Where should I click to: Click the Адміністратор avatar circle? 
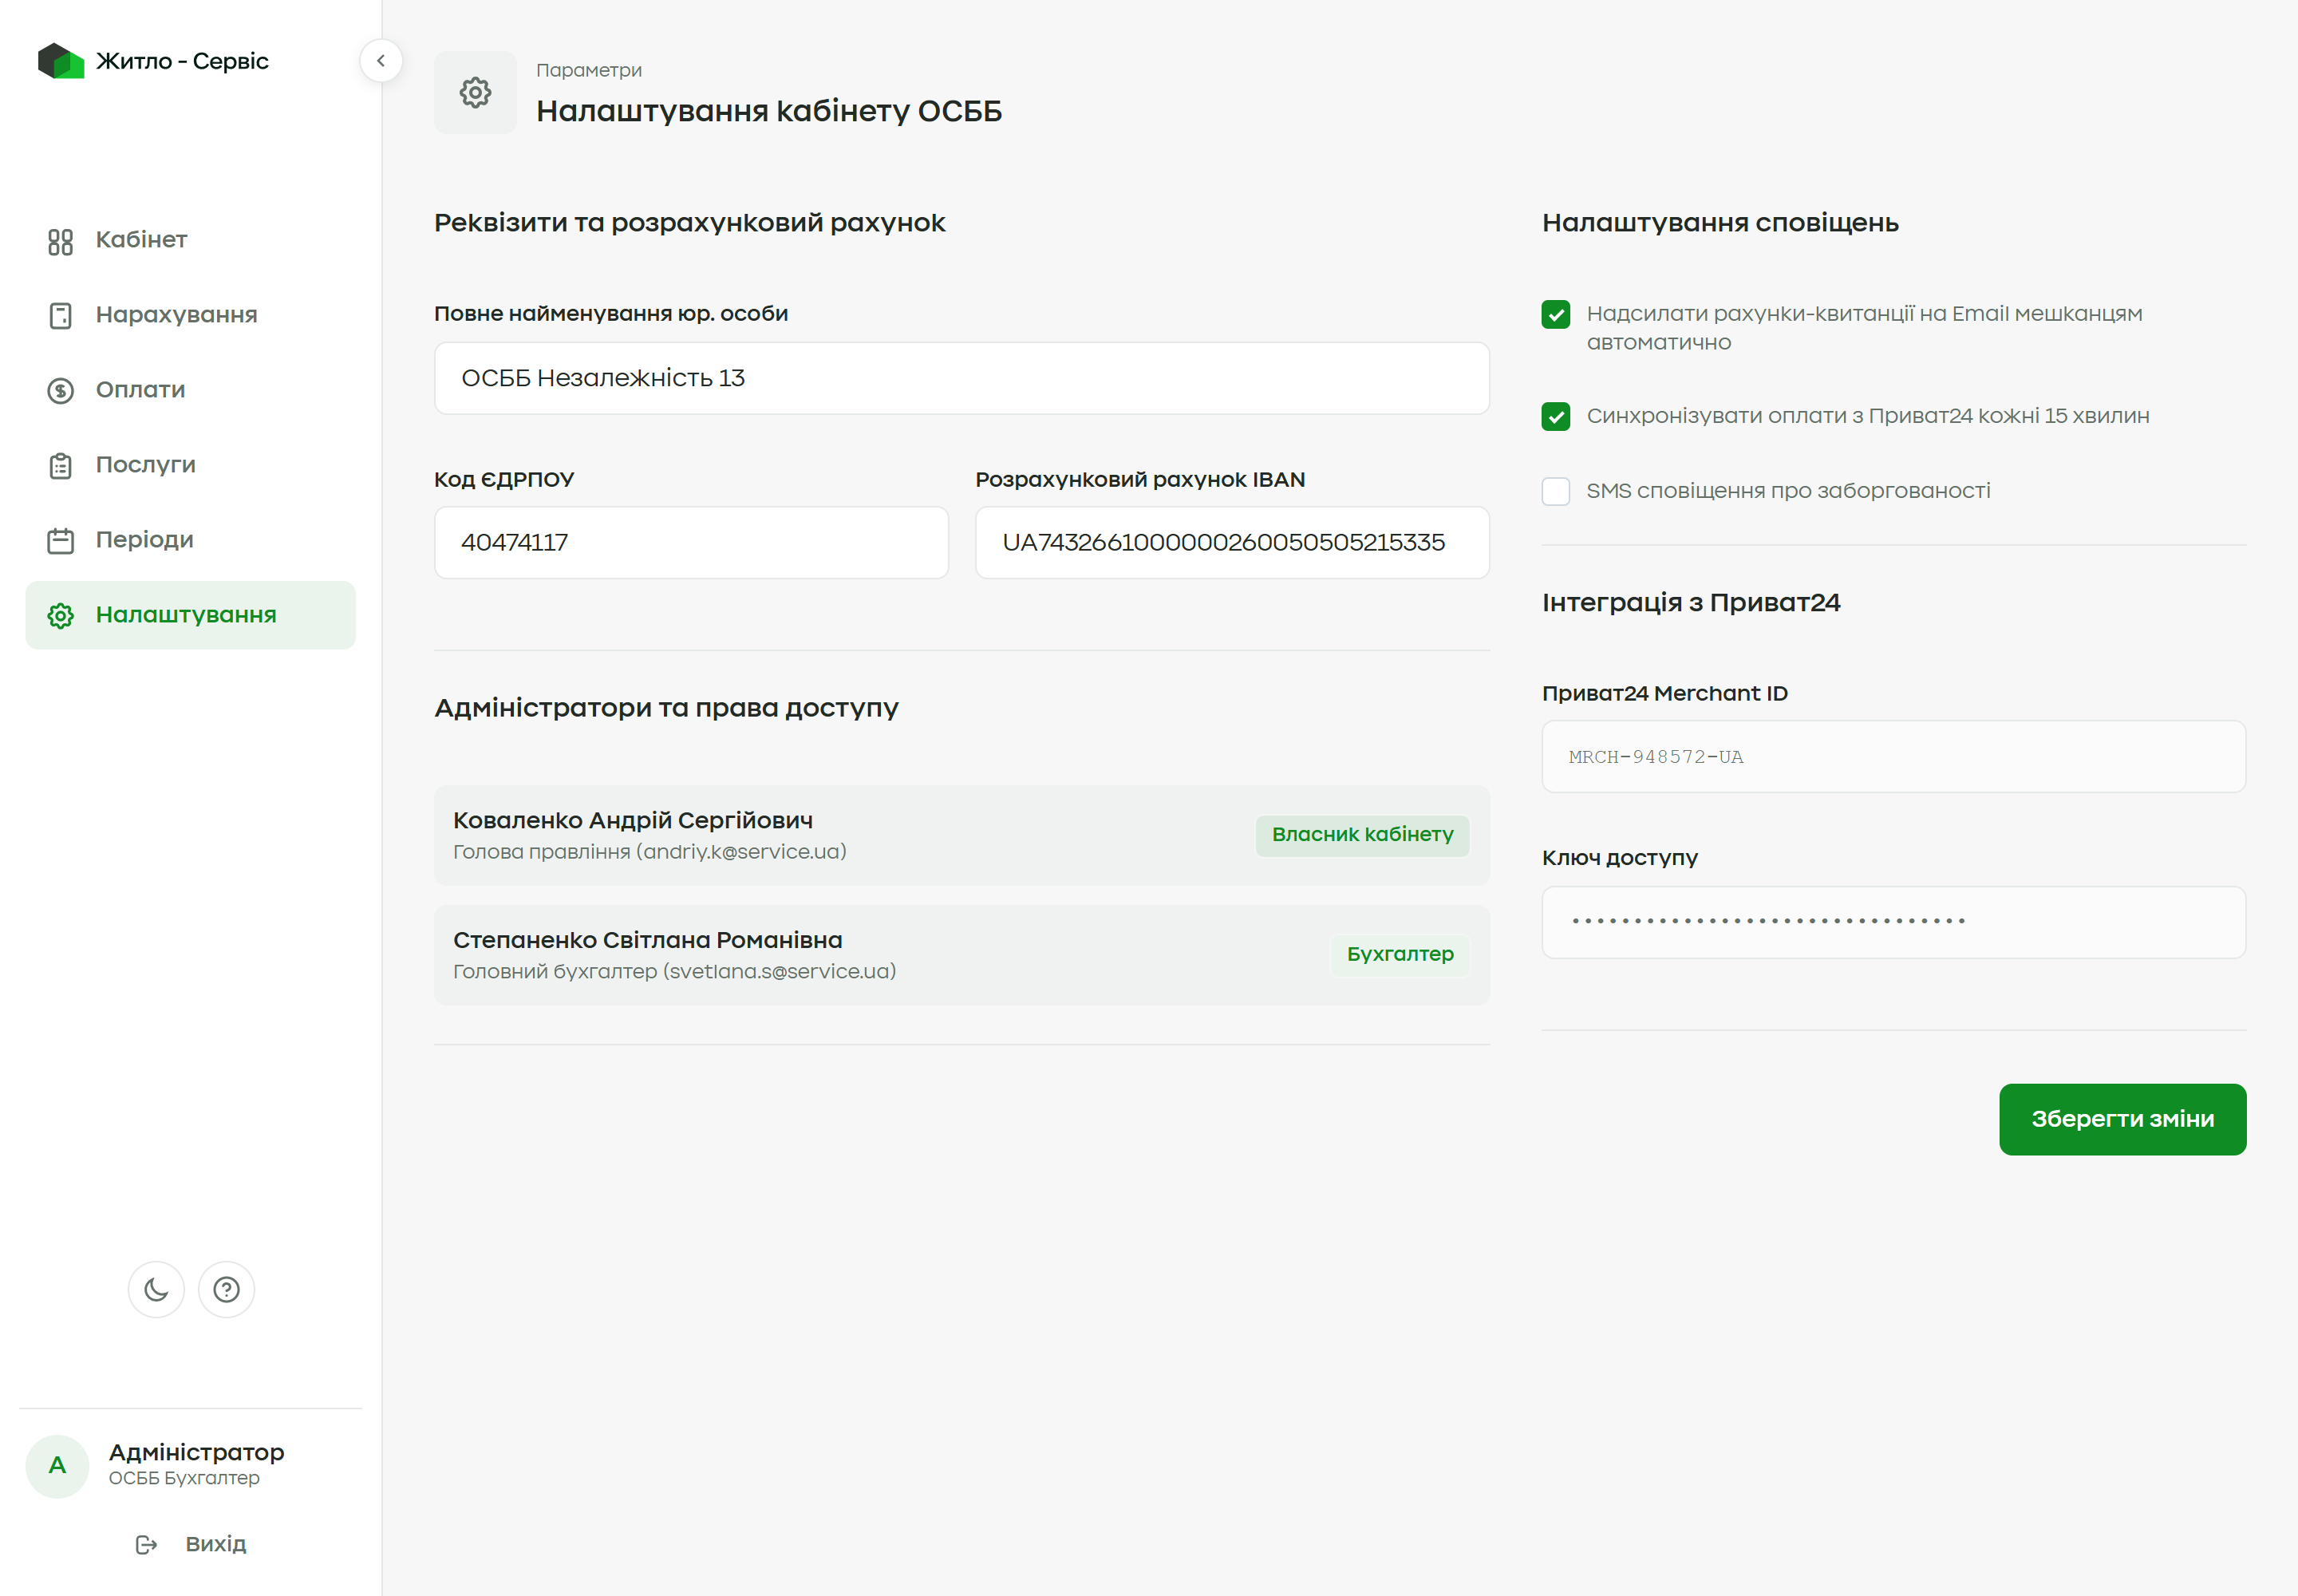(x=57, y=1465)
